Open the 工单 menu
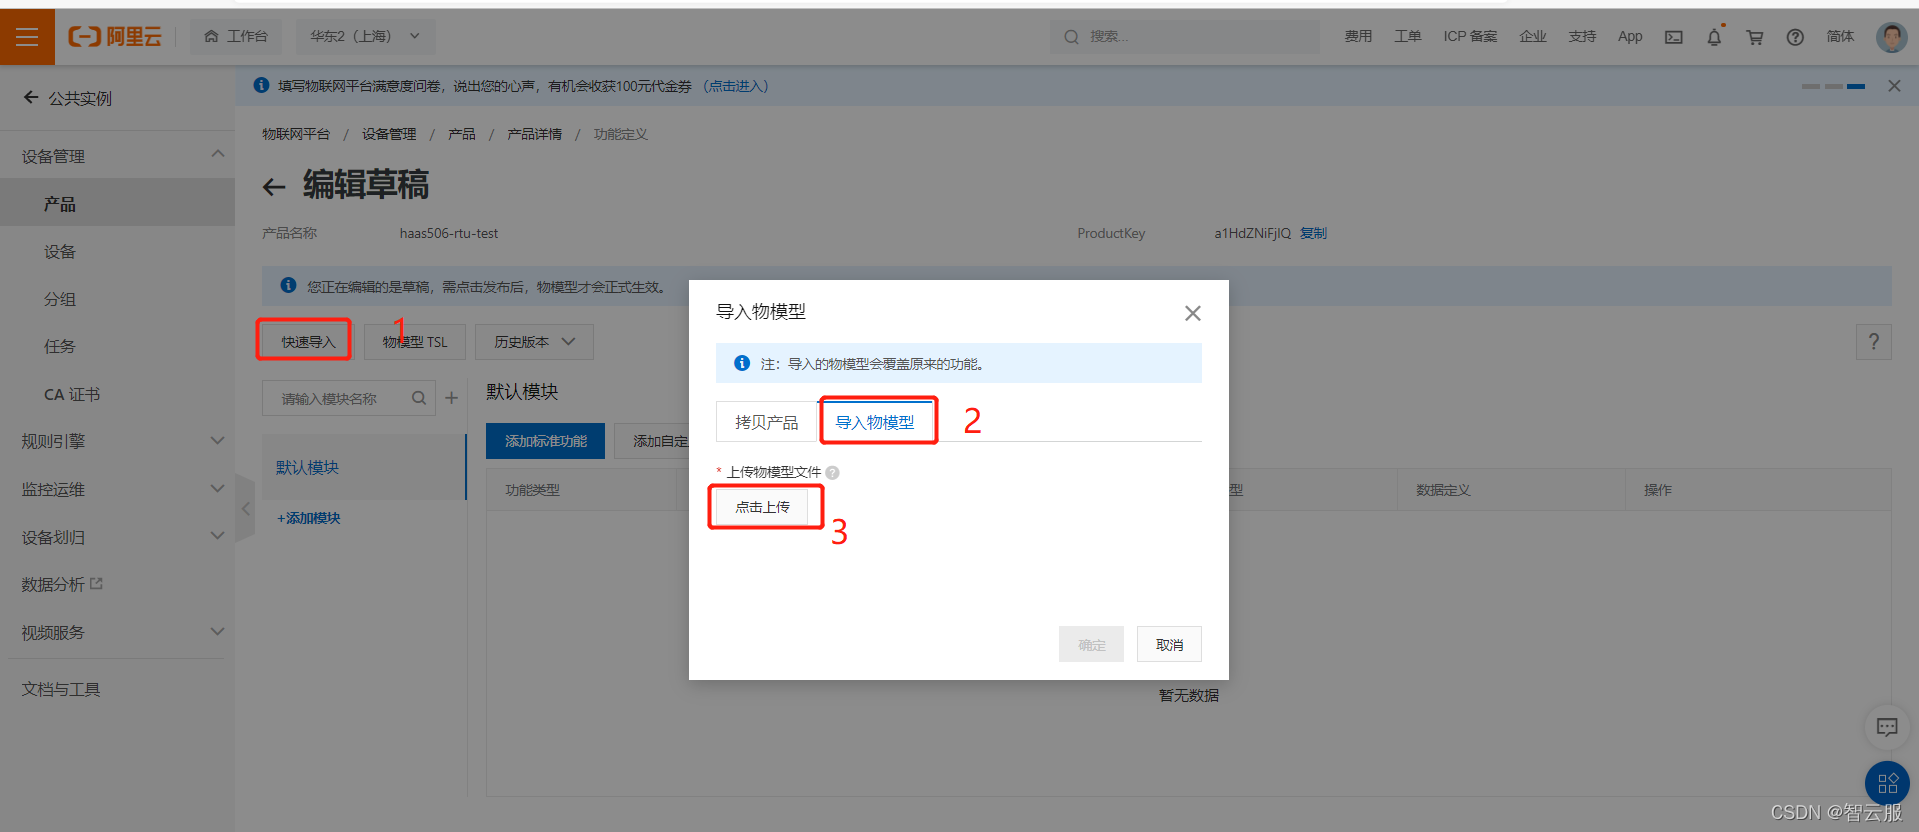Viewport: 1919px width, 832px height. (x=1408, y=36)
